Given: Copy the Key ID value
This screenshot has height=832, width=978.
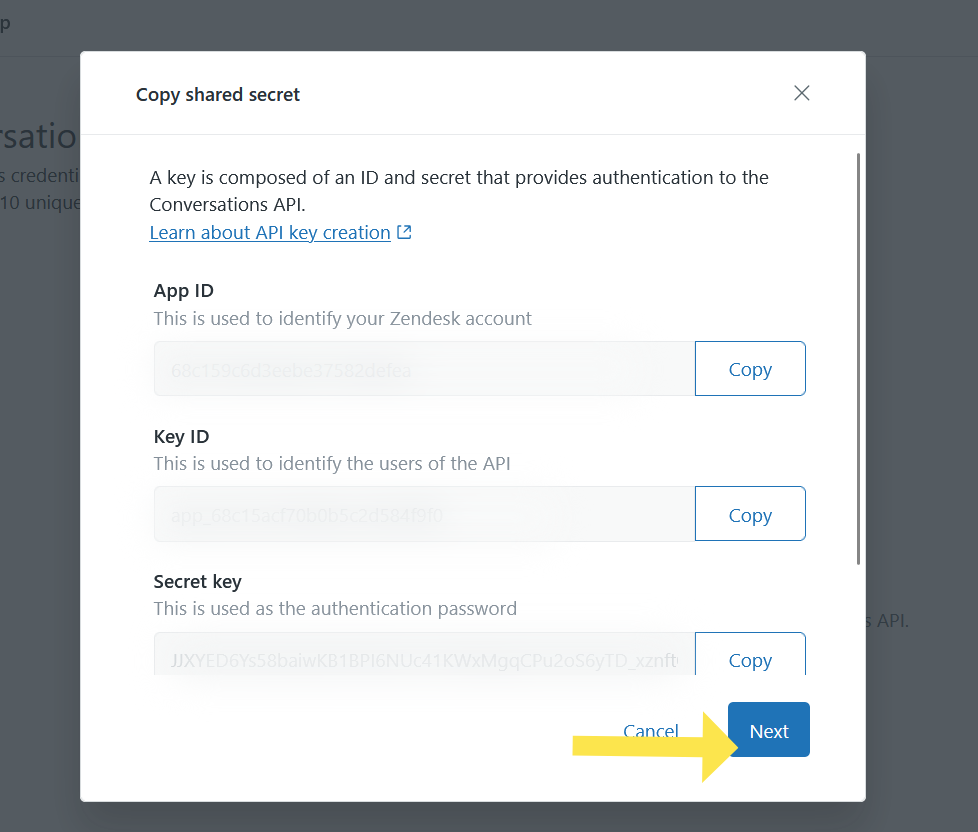Looking at the screenshot, I should [x=750, y=515].
